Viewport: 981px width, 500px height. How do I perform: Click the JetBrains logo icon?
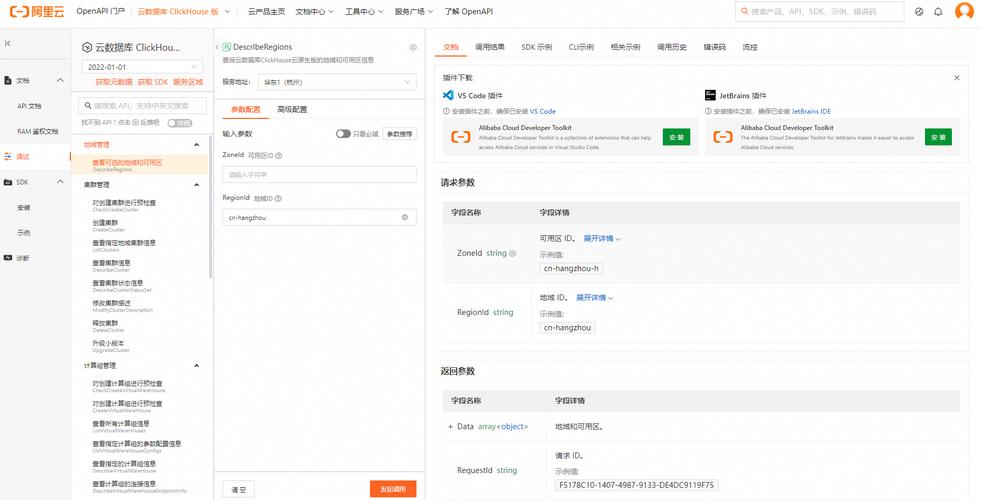coord(710,95)
